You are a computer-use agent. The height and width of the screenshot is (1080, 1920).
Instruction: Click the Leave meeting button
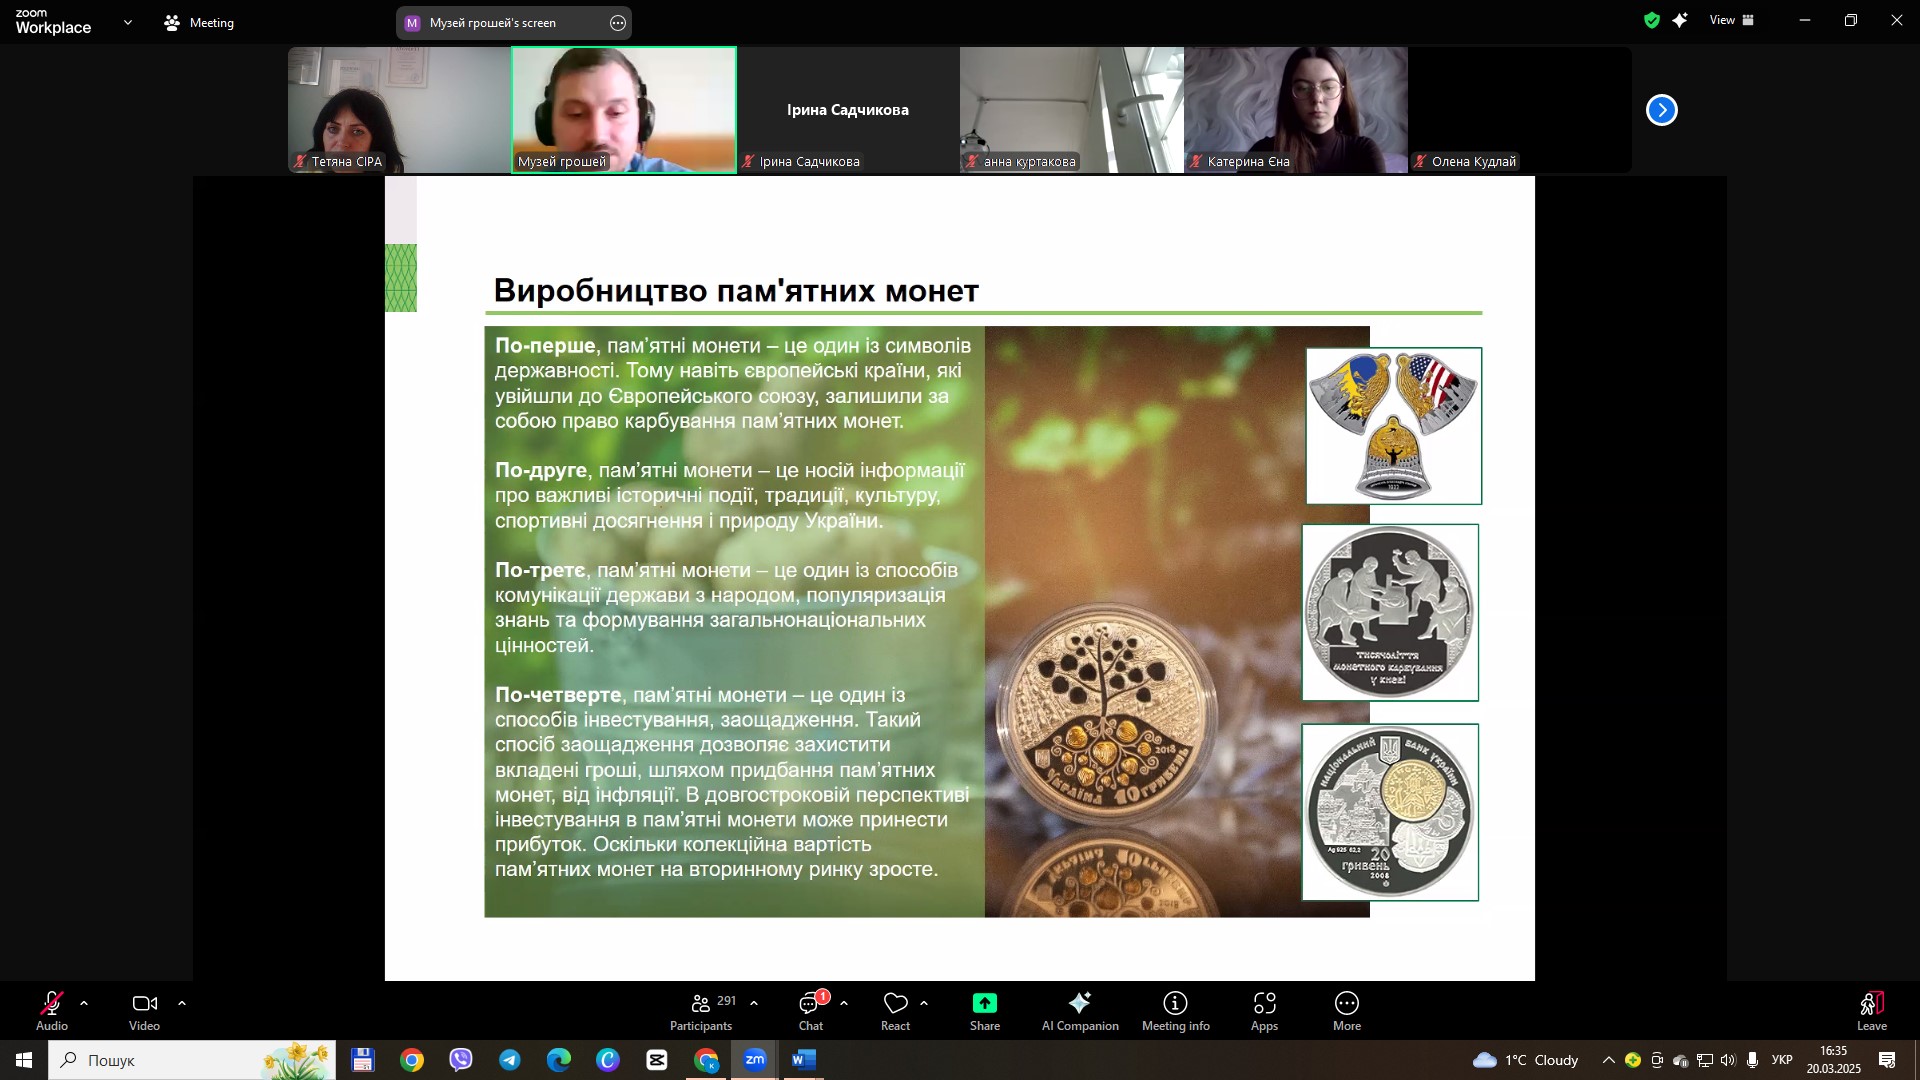point(1872,1011)
